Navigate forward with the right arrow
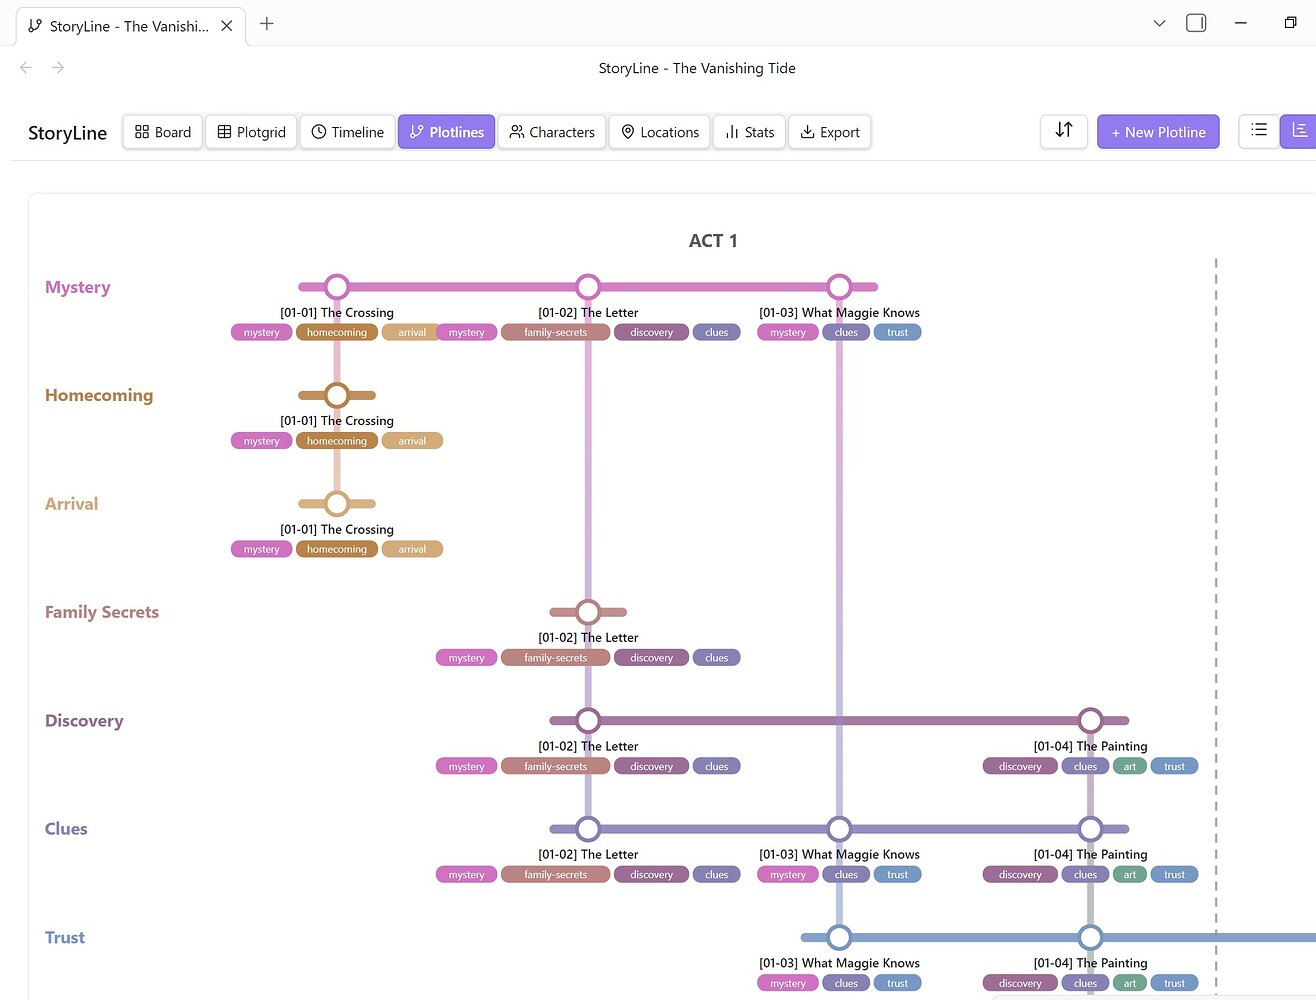The width and height of the screenshot is (1316, 1000). [x=58, y=68]
